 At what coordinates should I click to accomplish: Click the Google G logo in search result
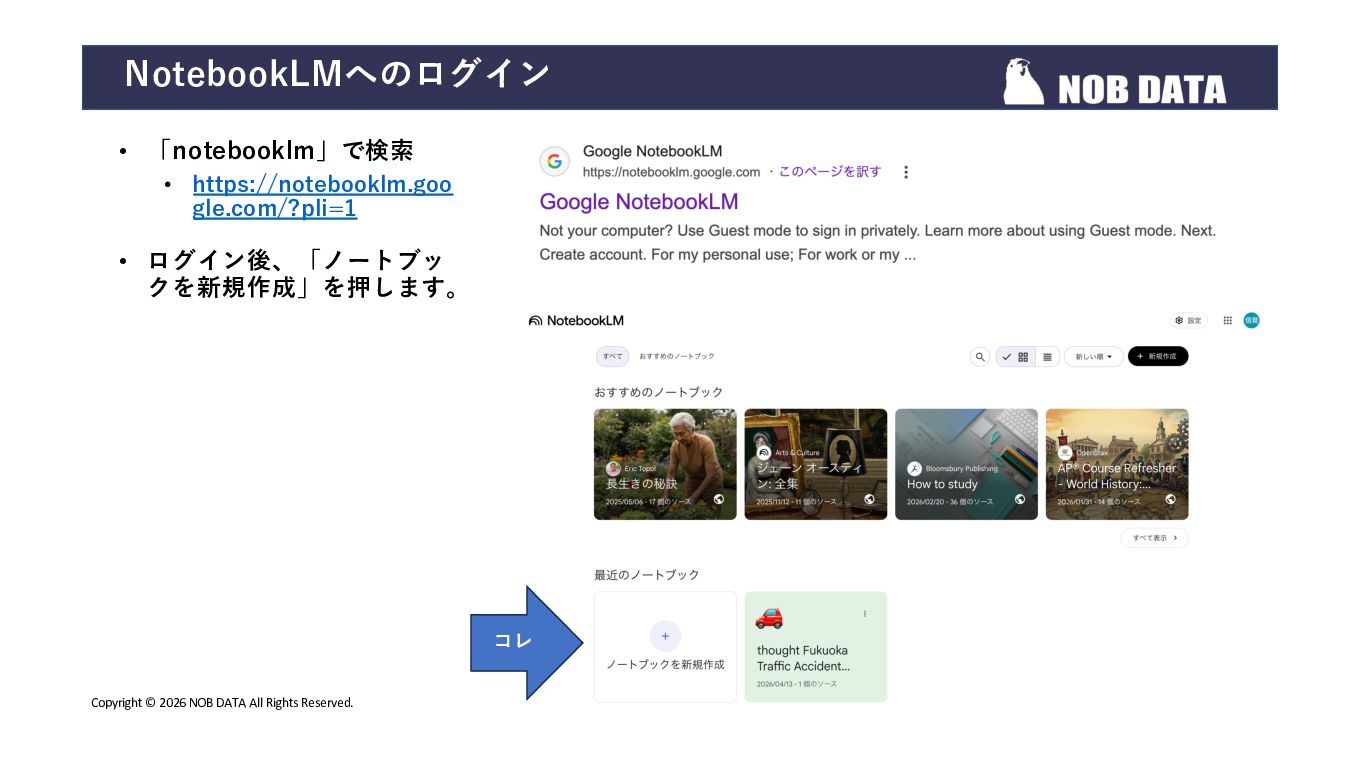(x=555, y=161)
